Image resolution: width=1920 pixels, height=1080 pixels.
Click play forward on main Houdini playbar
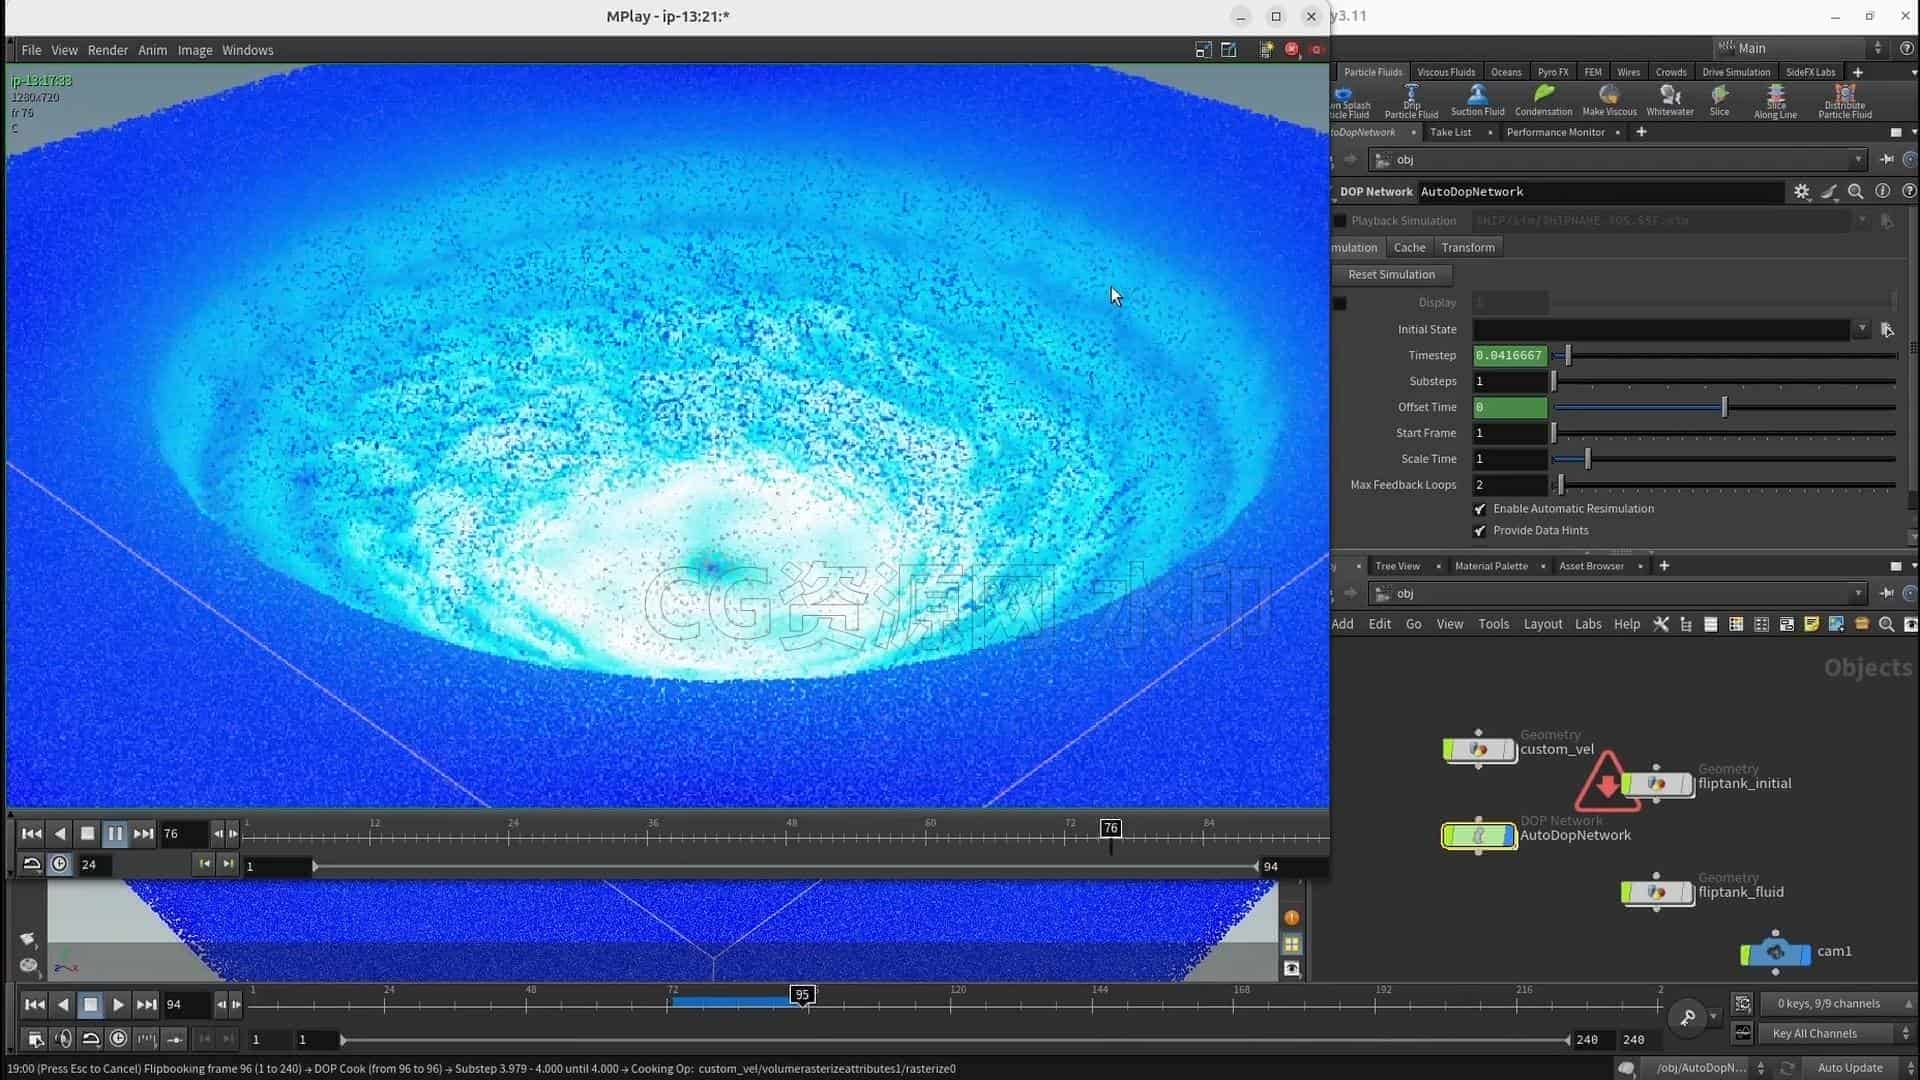pos(118,1005)
